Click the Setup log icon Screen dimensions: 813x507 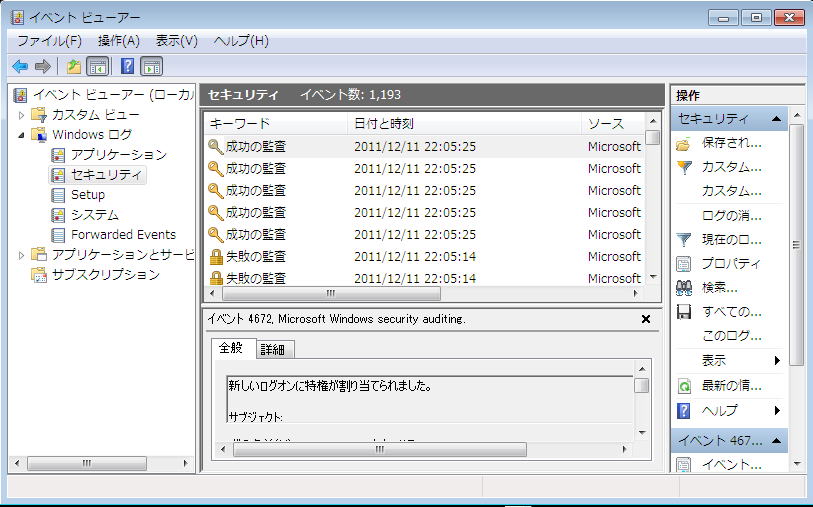tap(58, 195)
